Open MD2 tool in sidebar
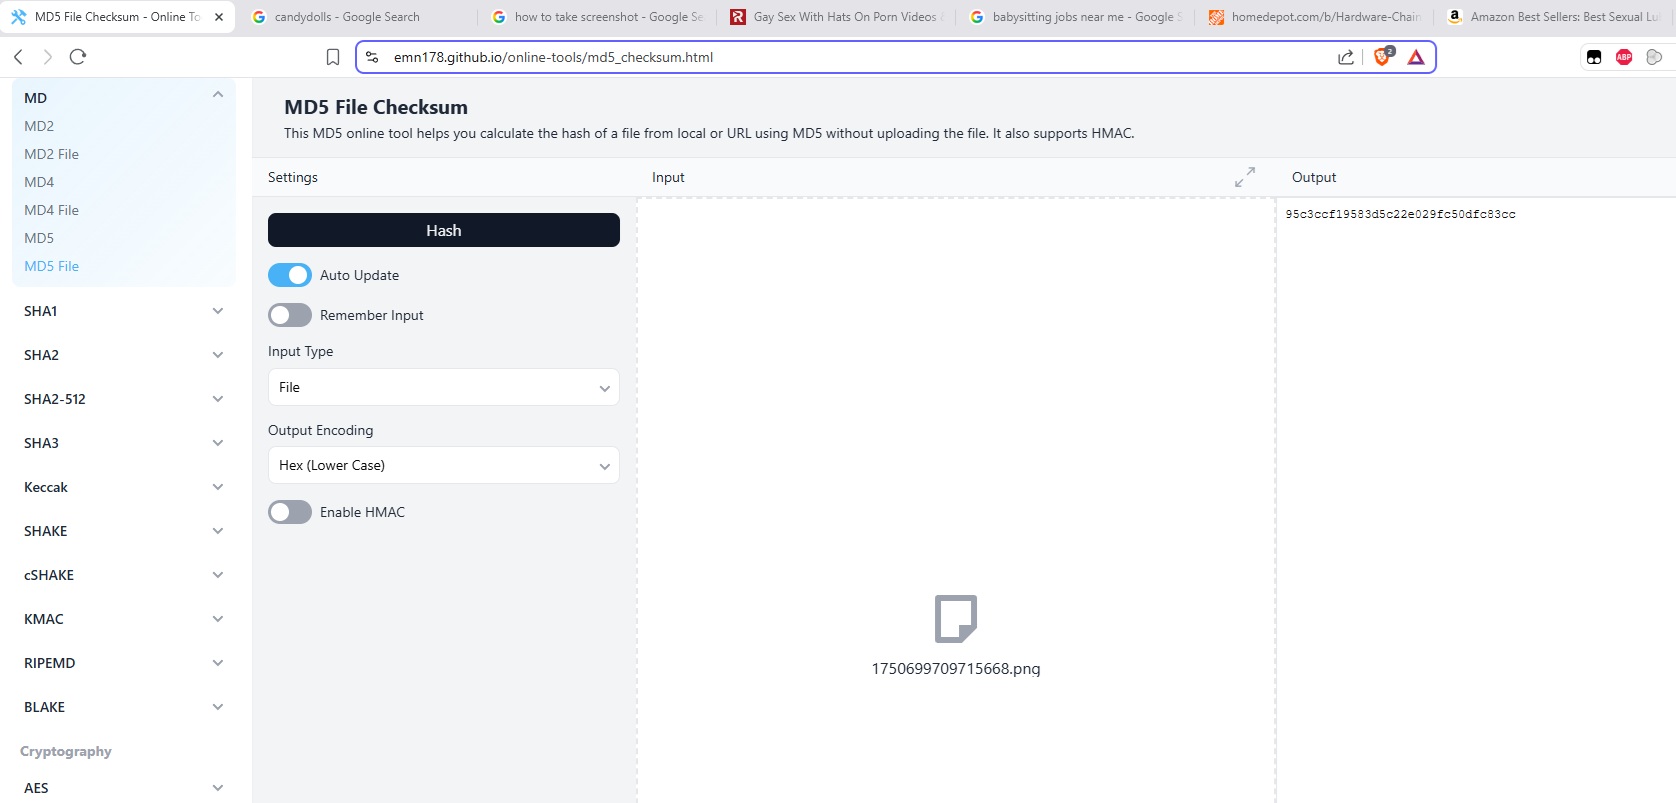This screenshot has height=803, width=1676. [x=39, y=126]
